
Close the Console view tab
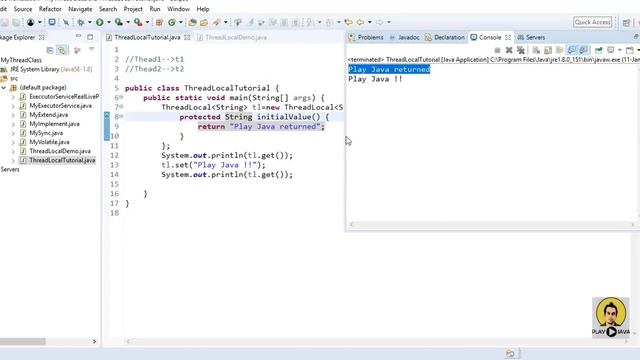point(508,37)
